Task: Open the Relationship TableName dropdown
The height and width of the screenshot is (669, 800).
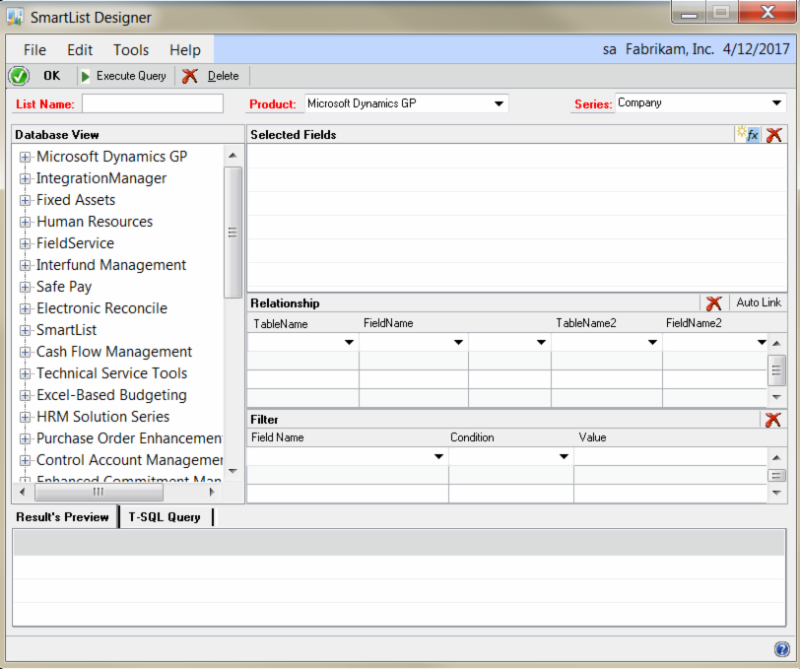Action: [349, 342]
